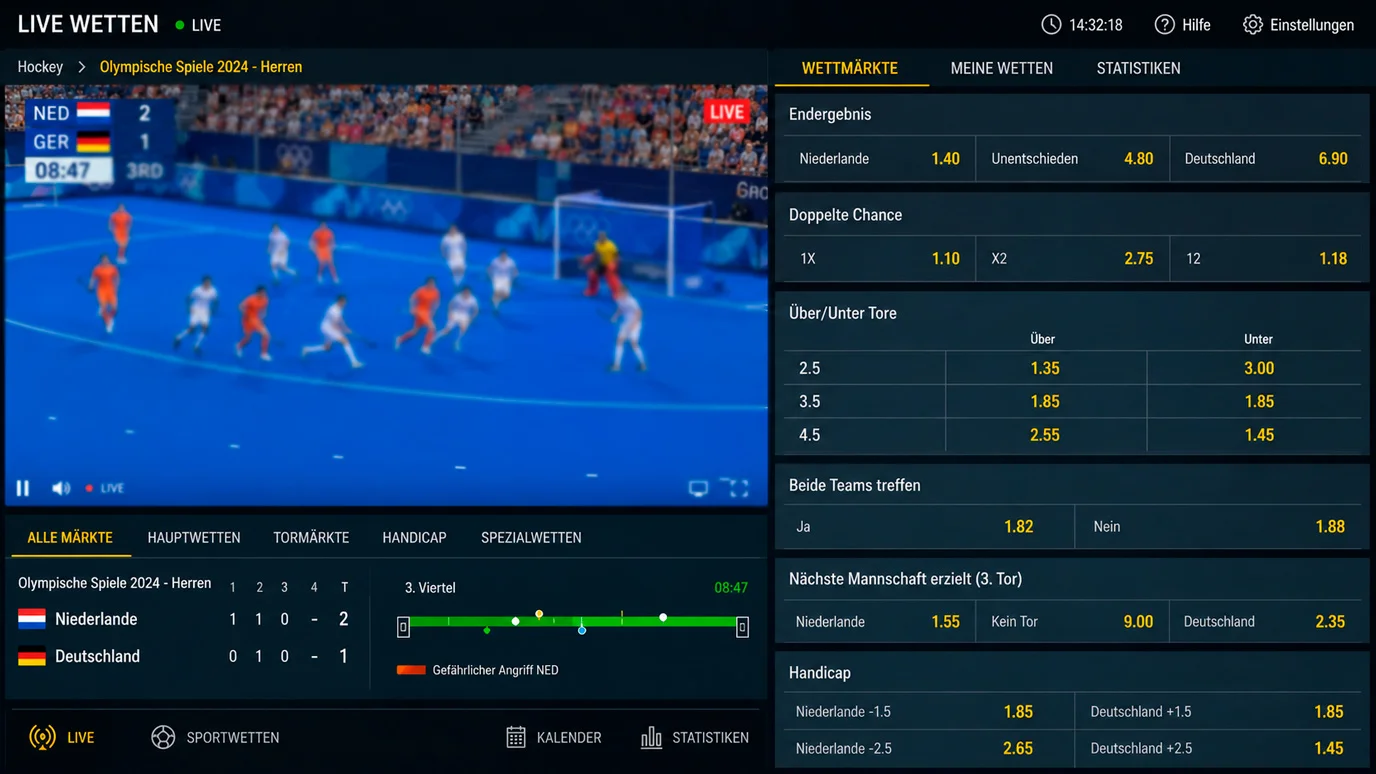Bet Niederlande scores next goal 1.55

pyautogui.click(x=879, y=621)
